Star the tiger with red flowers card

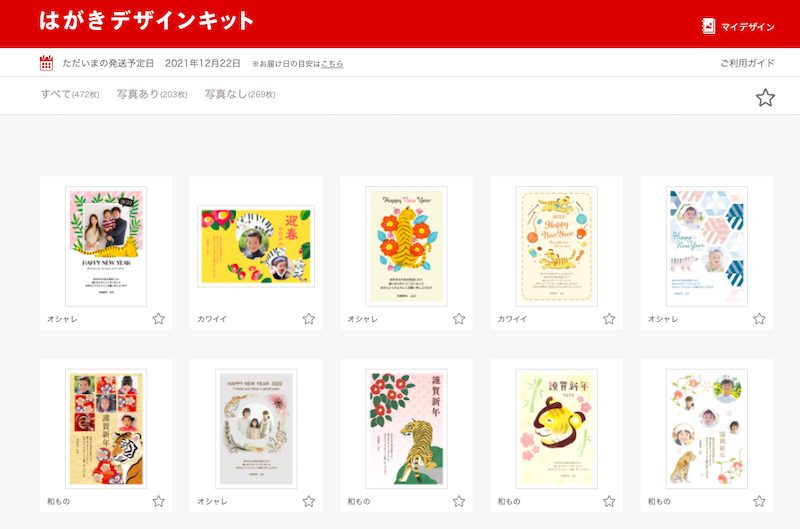[459, 319]
